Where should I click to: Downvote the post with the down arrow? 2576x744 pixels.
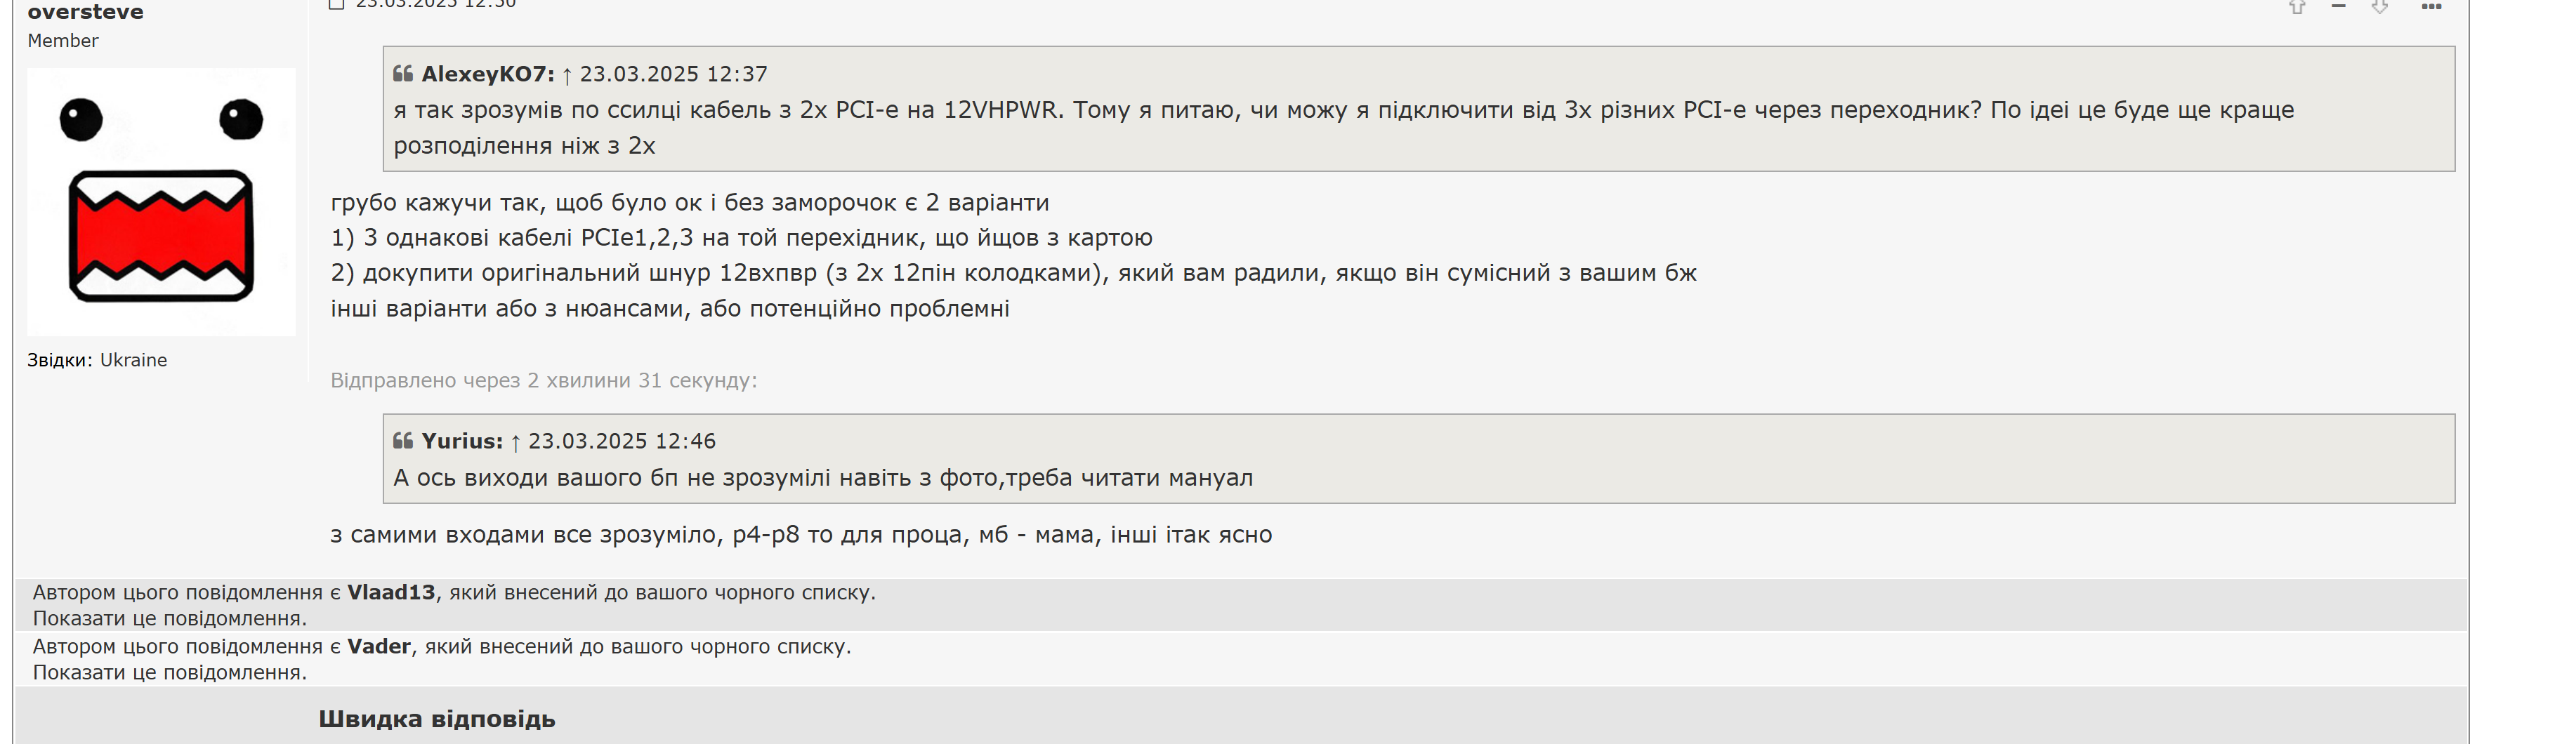point(2380,6)
